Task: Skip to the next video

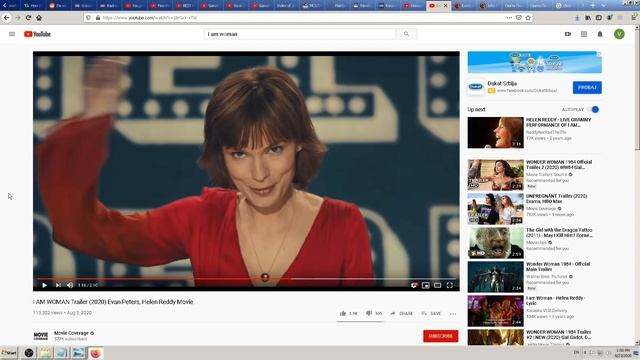Action: point(58,285)
